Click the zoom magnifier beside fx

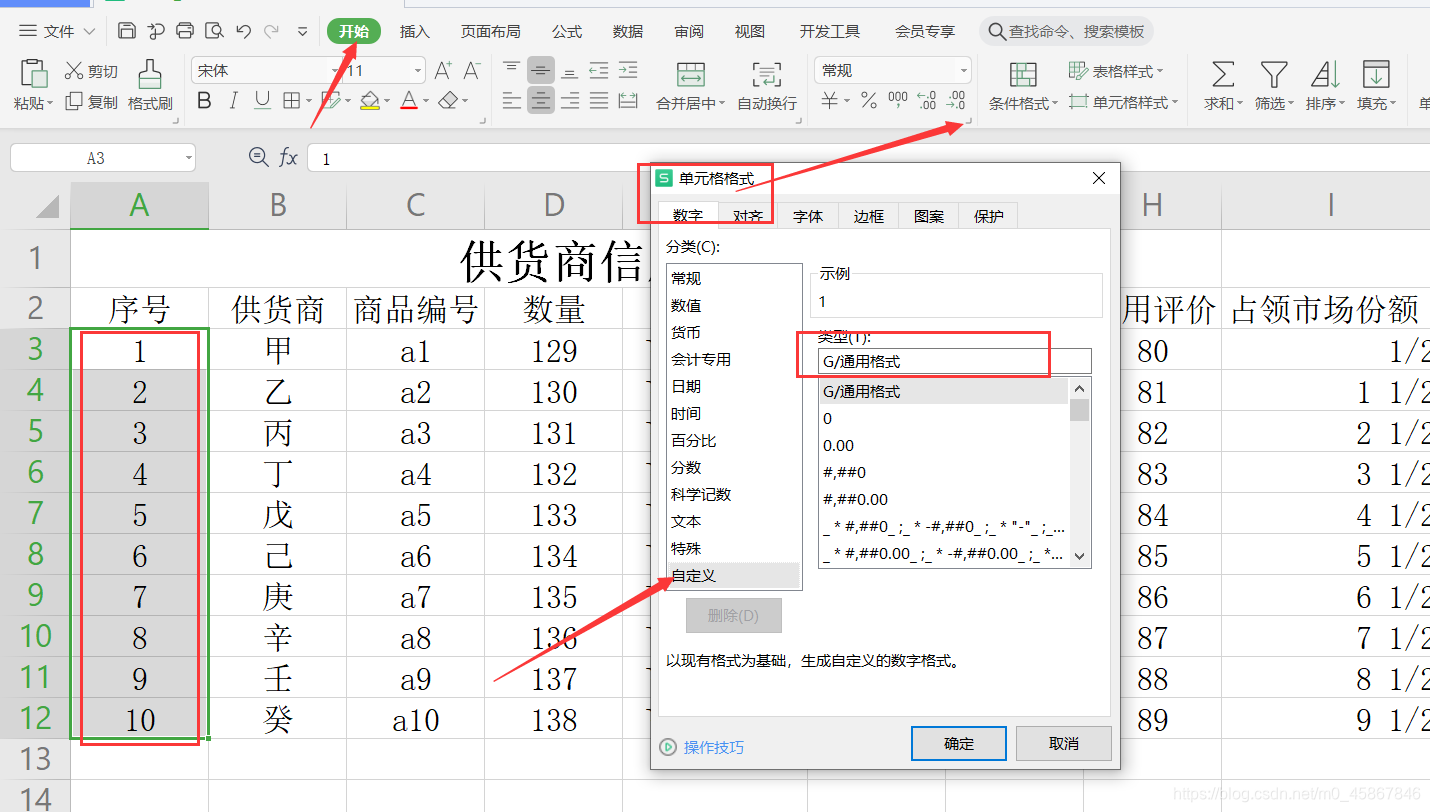tap(258, 157)
